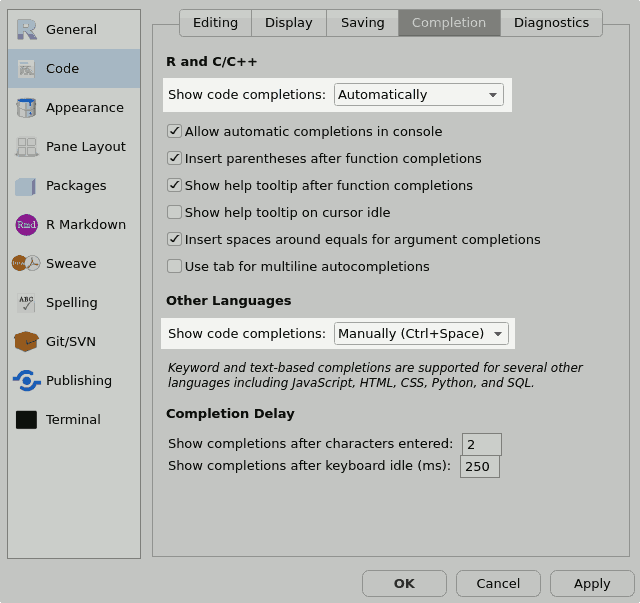
Task: Expand Other Languages completions dropdown
Action: 421,334
